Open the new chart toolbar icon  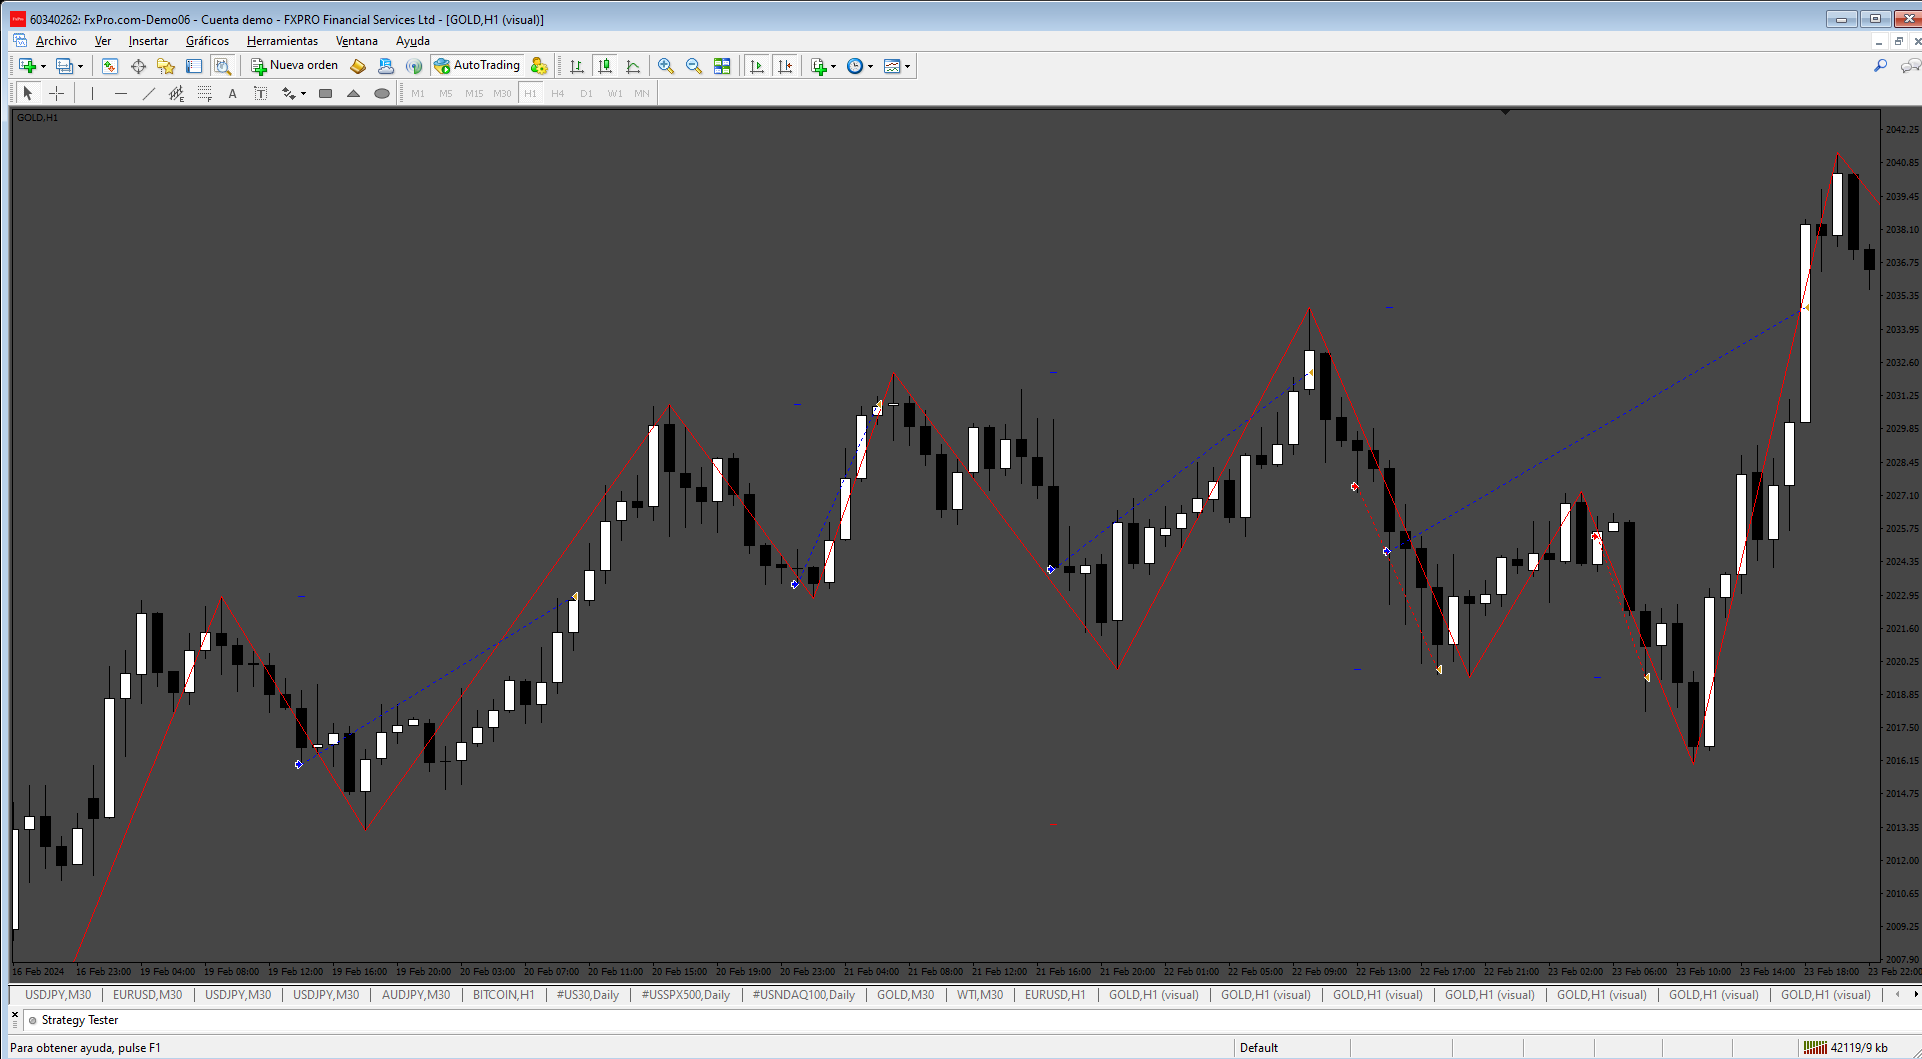pyautogui.click(x=27, y=66)
